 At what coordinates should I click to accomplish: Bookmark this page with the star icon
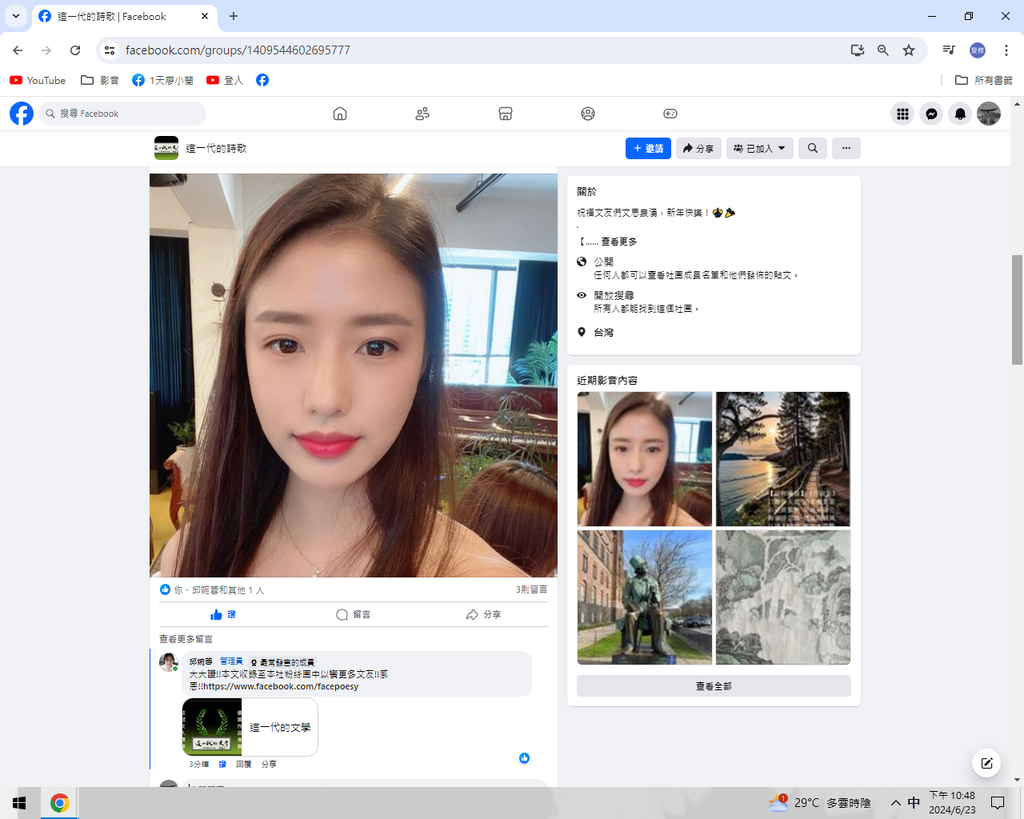coord(908,50)
